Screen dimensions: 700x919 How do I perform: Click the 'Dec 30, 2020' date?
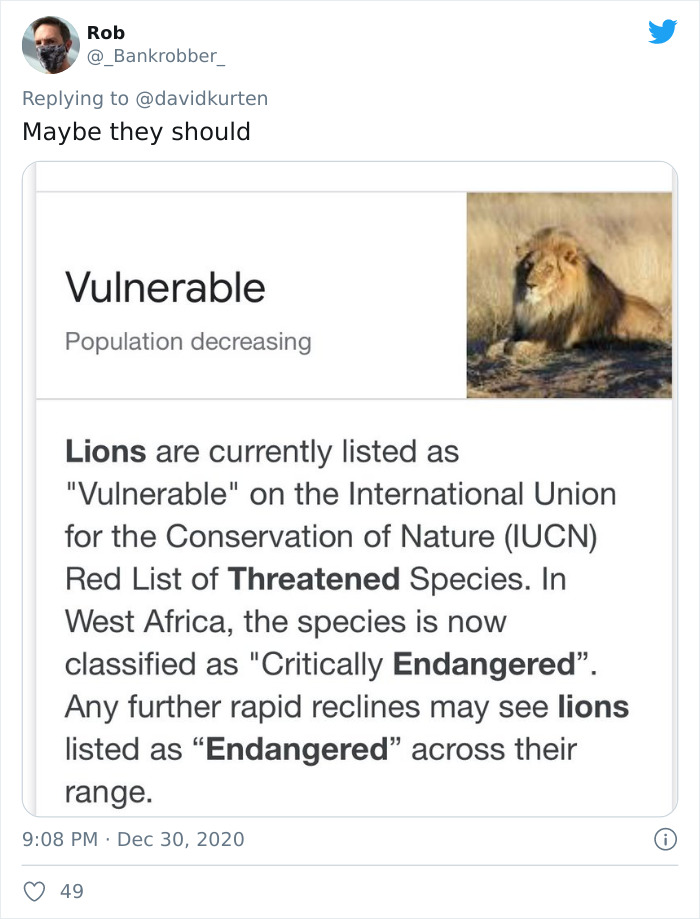point(180,839)
